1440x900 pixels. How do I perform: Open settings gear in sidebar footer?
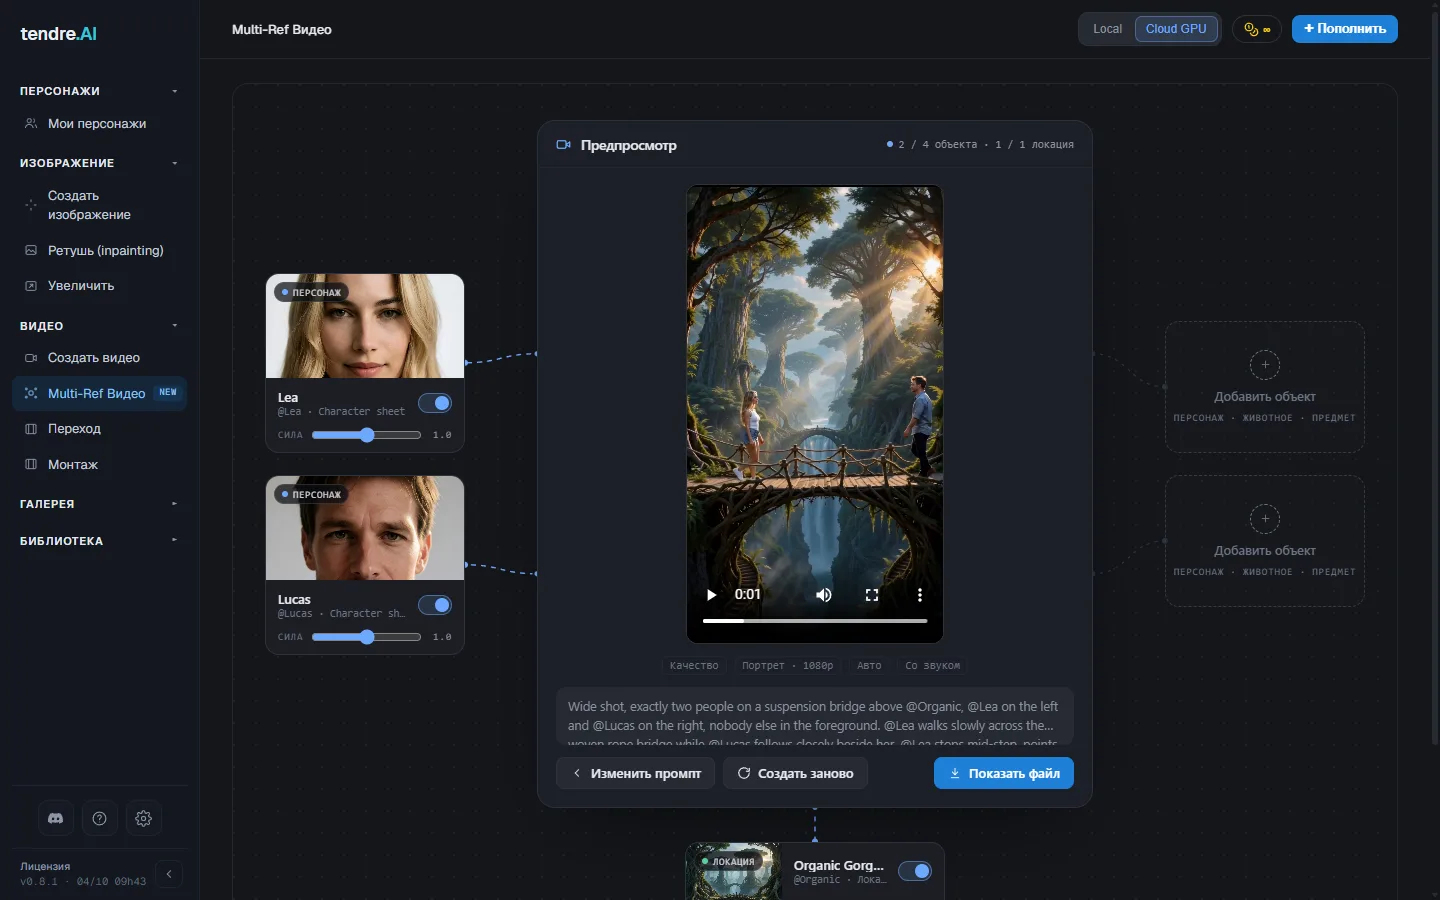[143, 818]
